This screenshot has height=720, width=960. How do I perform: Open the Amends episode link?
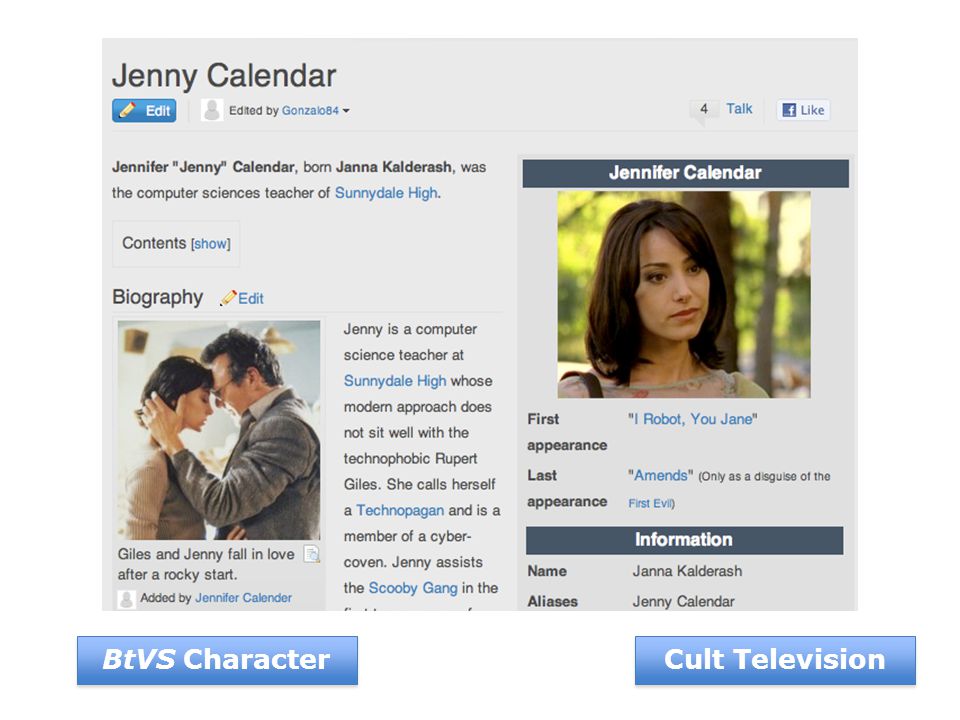coord(661,476)
